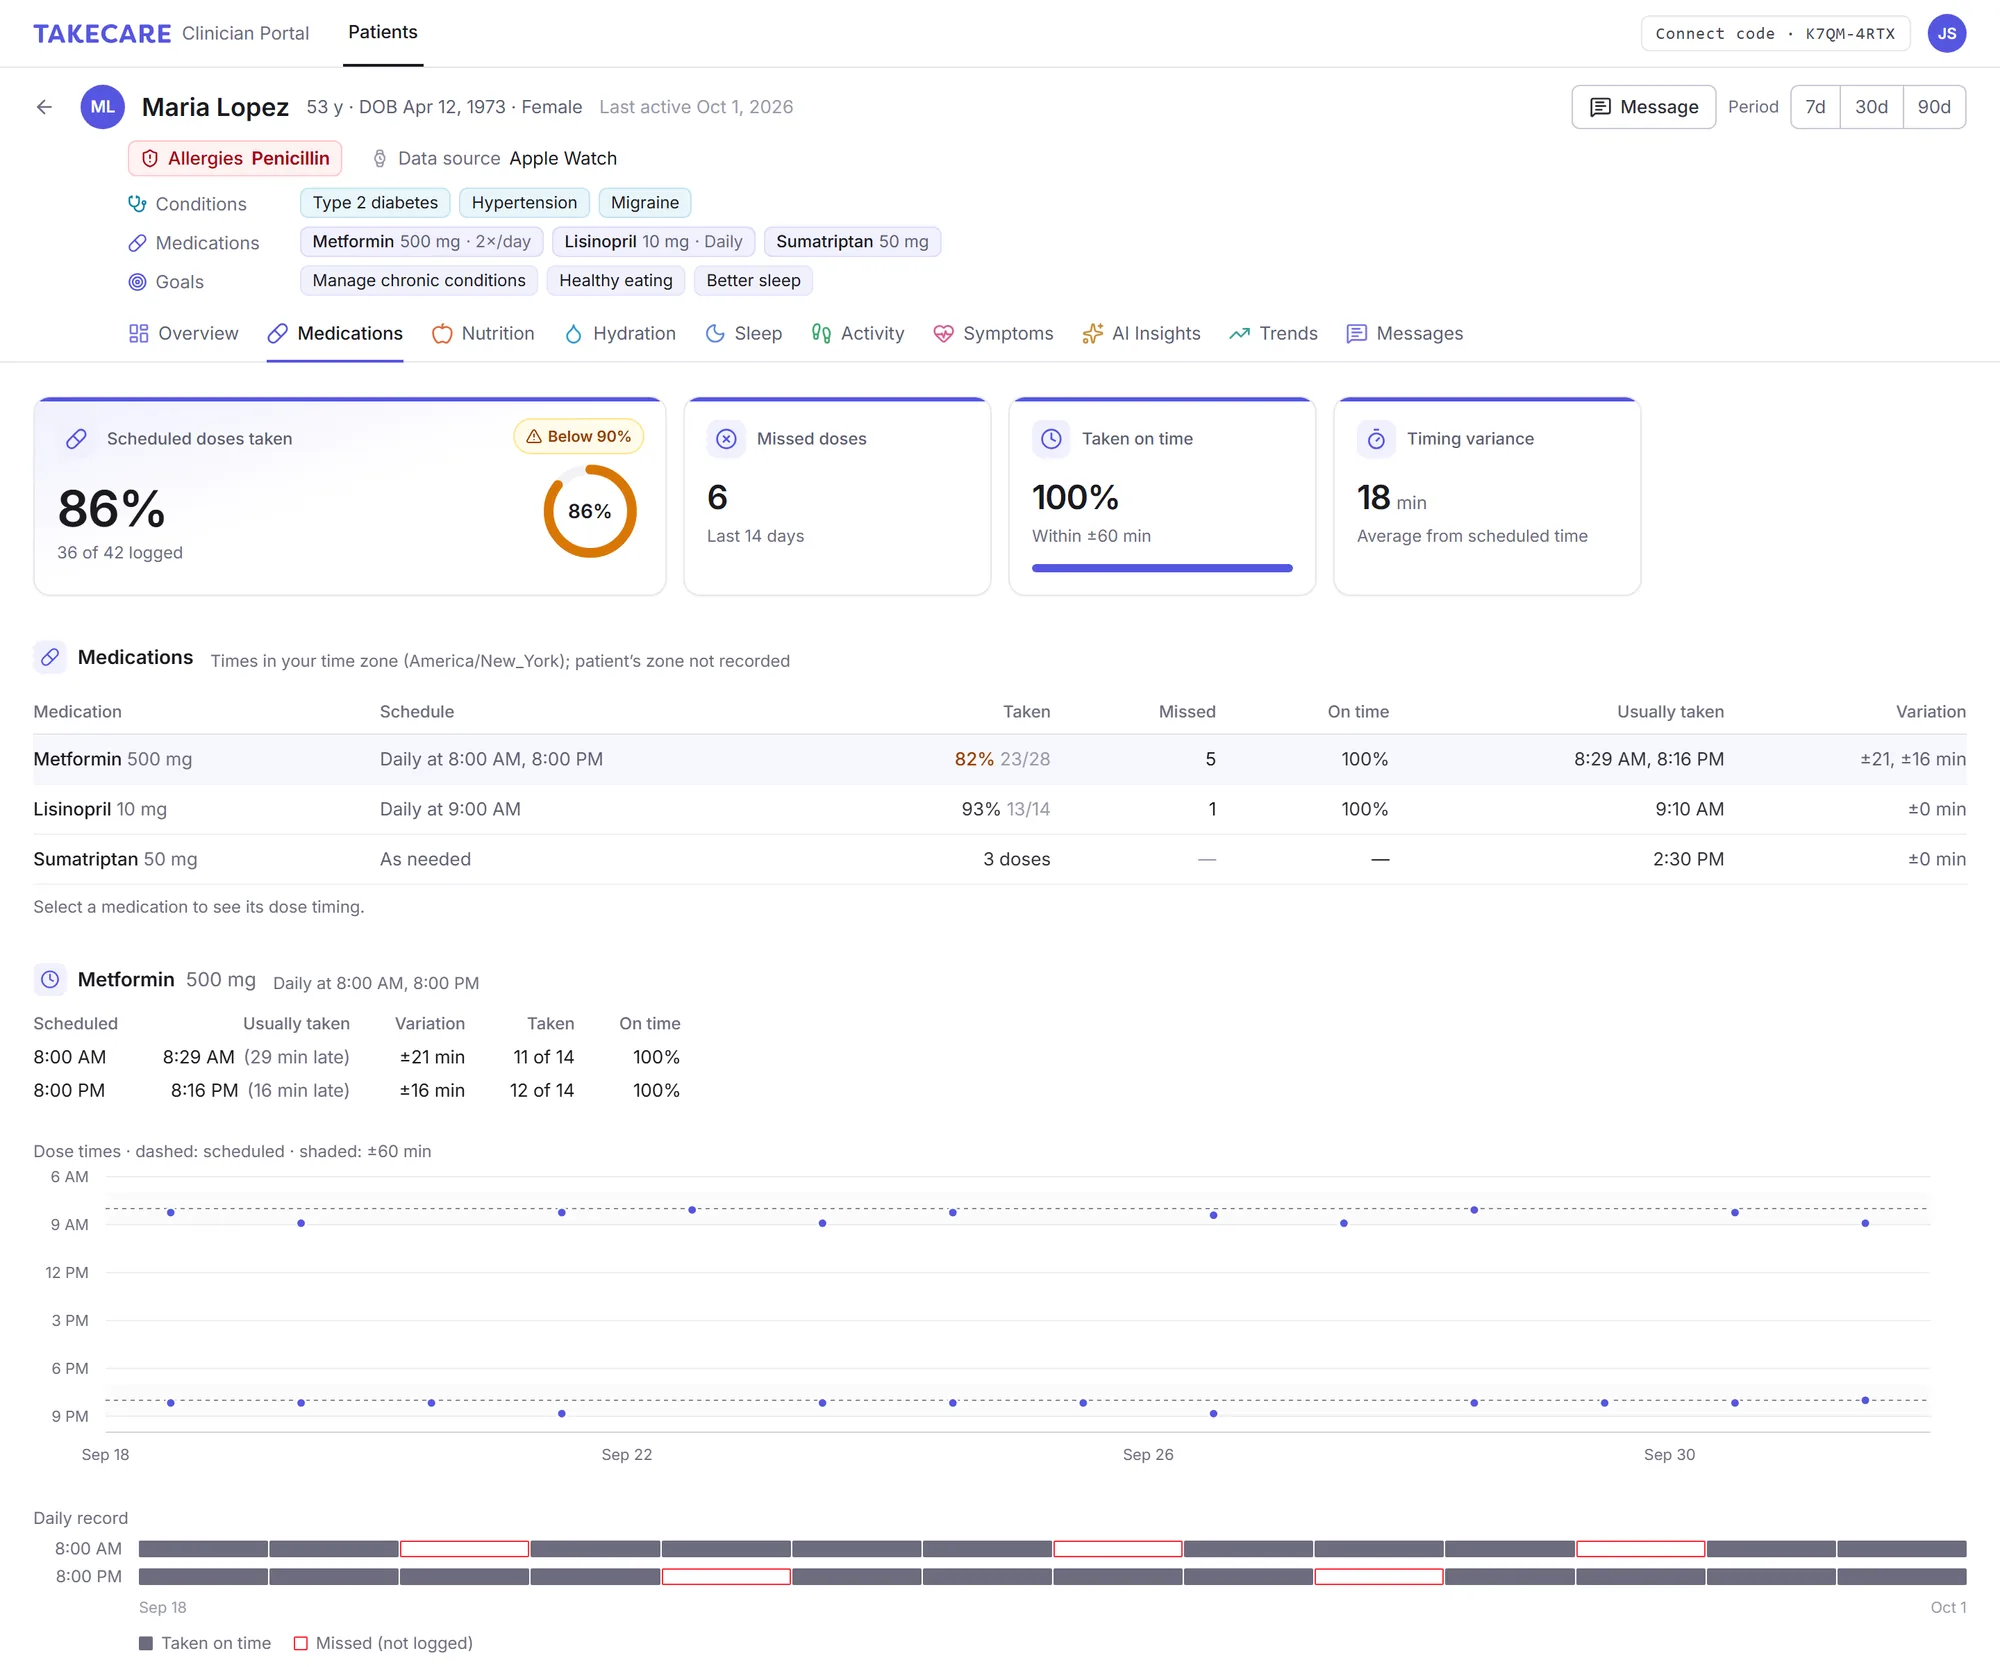Click the clock icon beside Metformin 500 mg heading
The image size is (2000, 1667).
coord(50,980)
